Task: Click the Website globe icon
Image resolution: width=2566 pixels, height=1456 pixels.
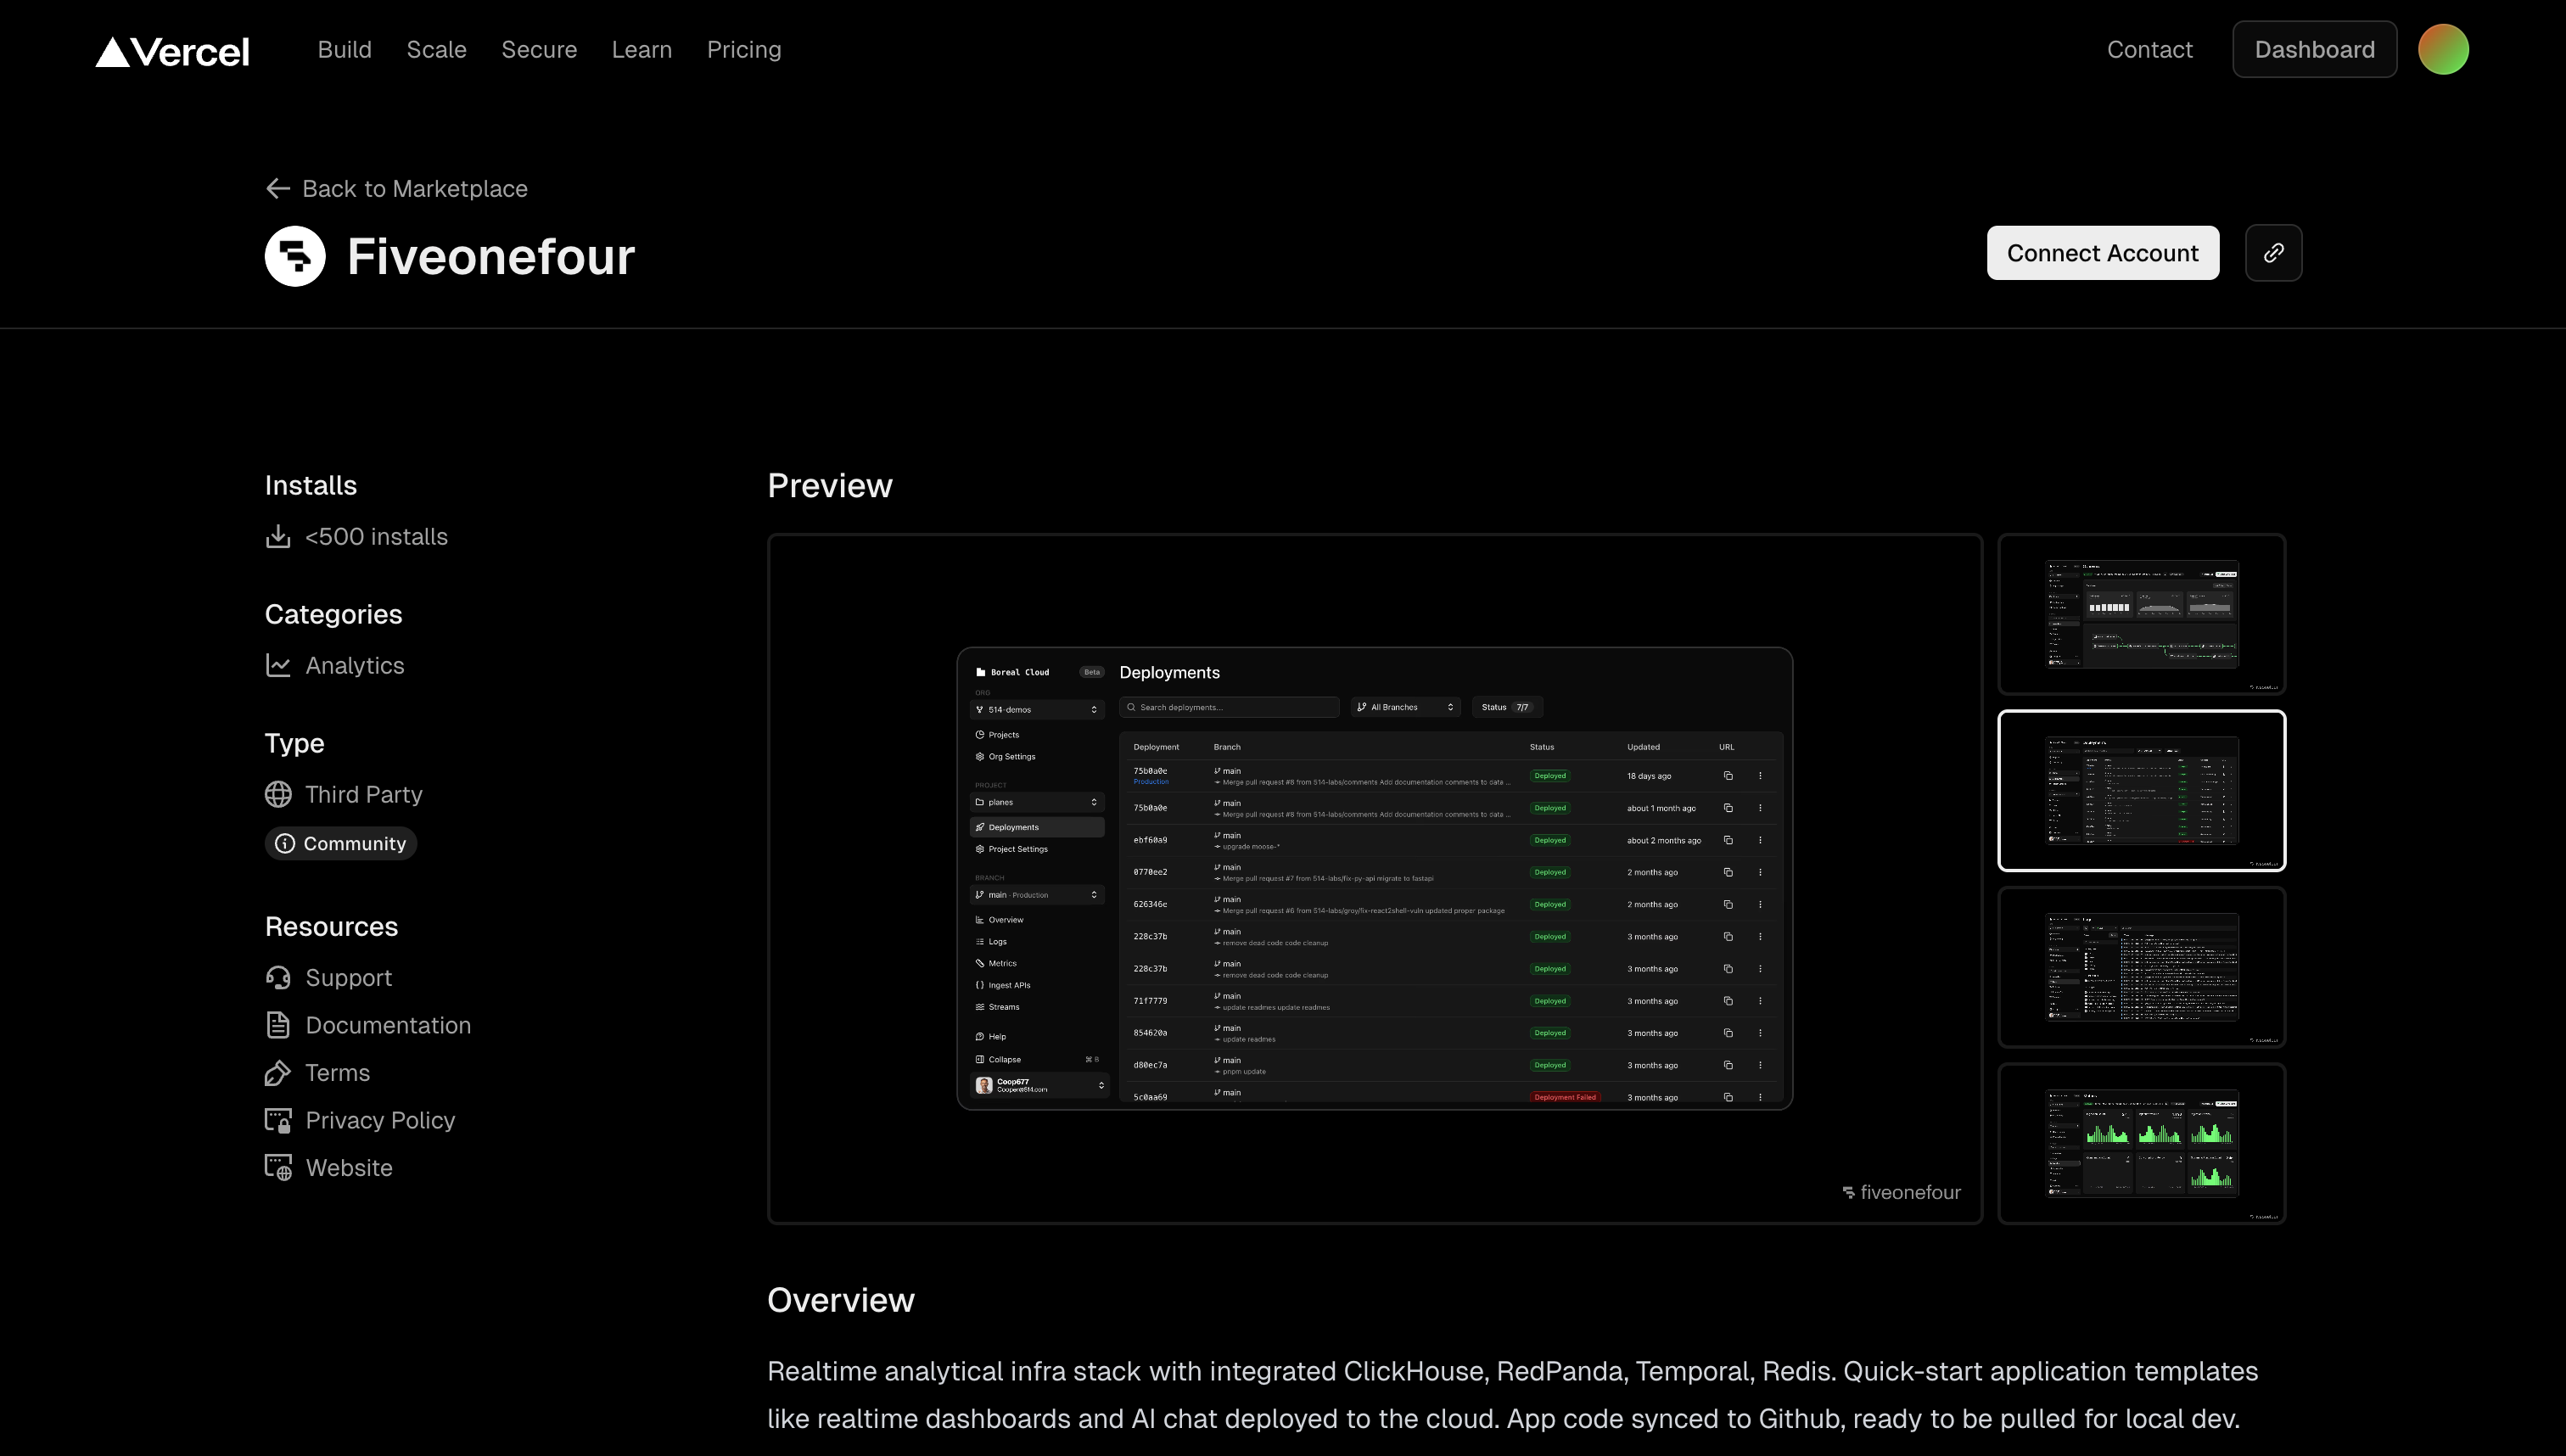Action: coord(278,1168)
